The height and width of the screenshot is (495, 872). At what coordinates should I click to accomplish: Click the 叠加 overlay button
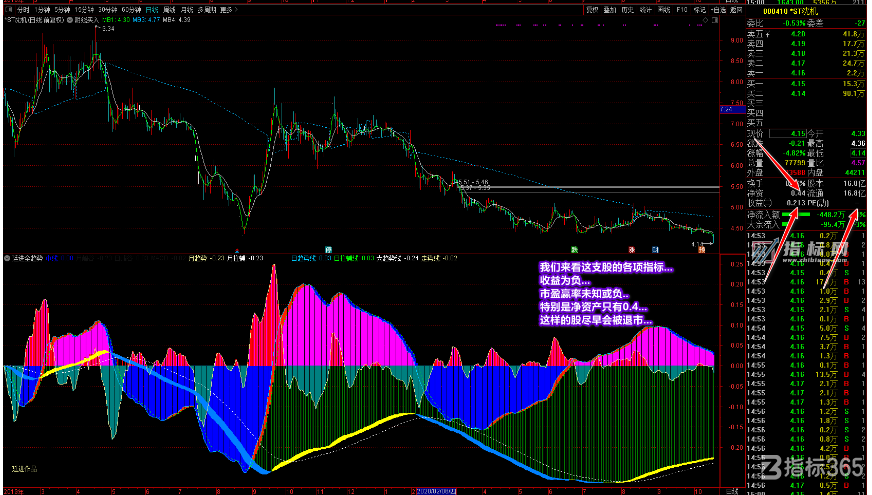610,10
